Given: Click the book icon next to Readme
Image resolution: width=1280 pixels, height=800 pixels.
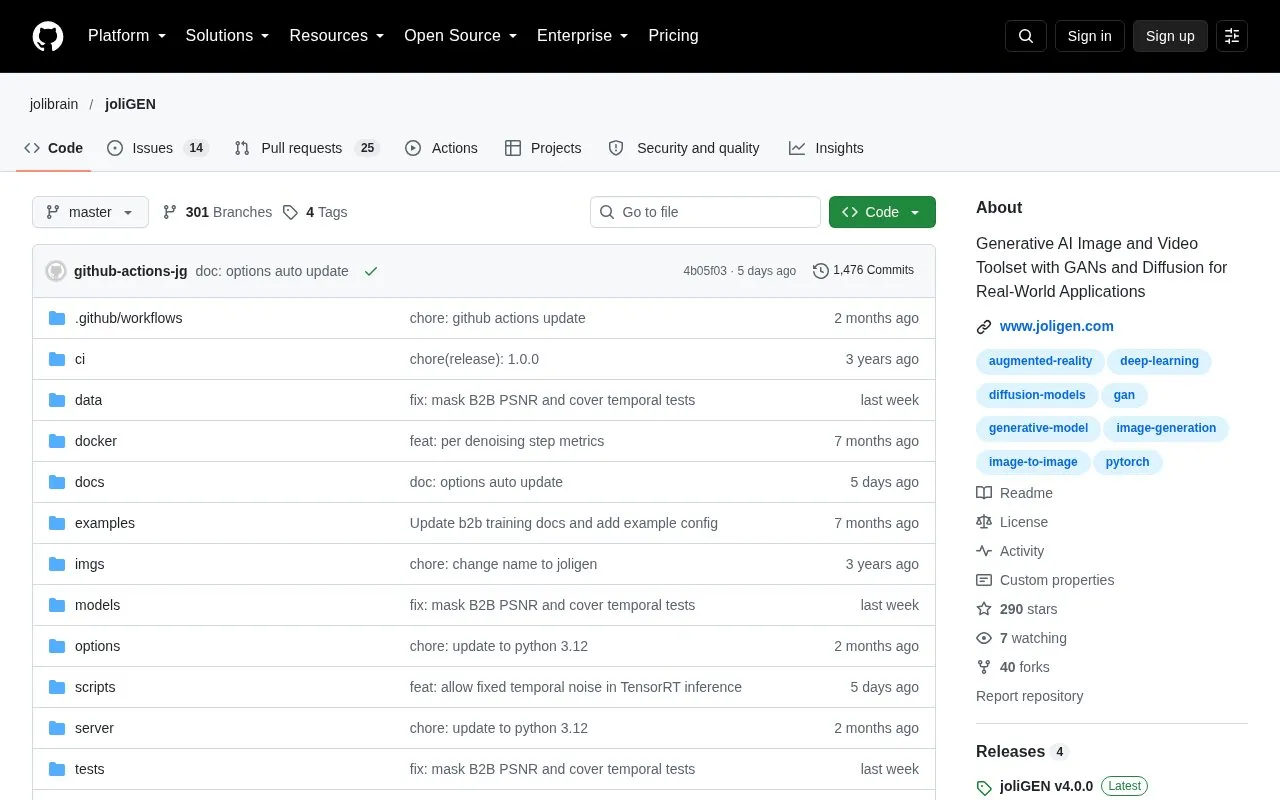Looking at the screenshot, I should click(984, 493).
